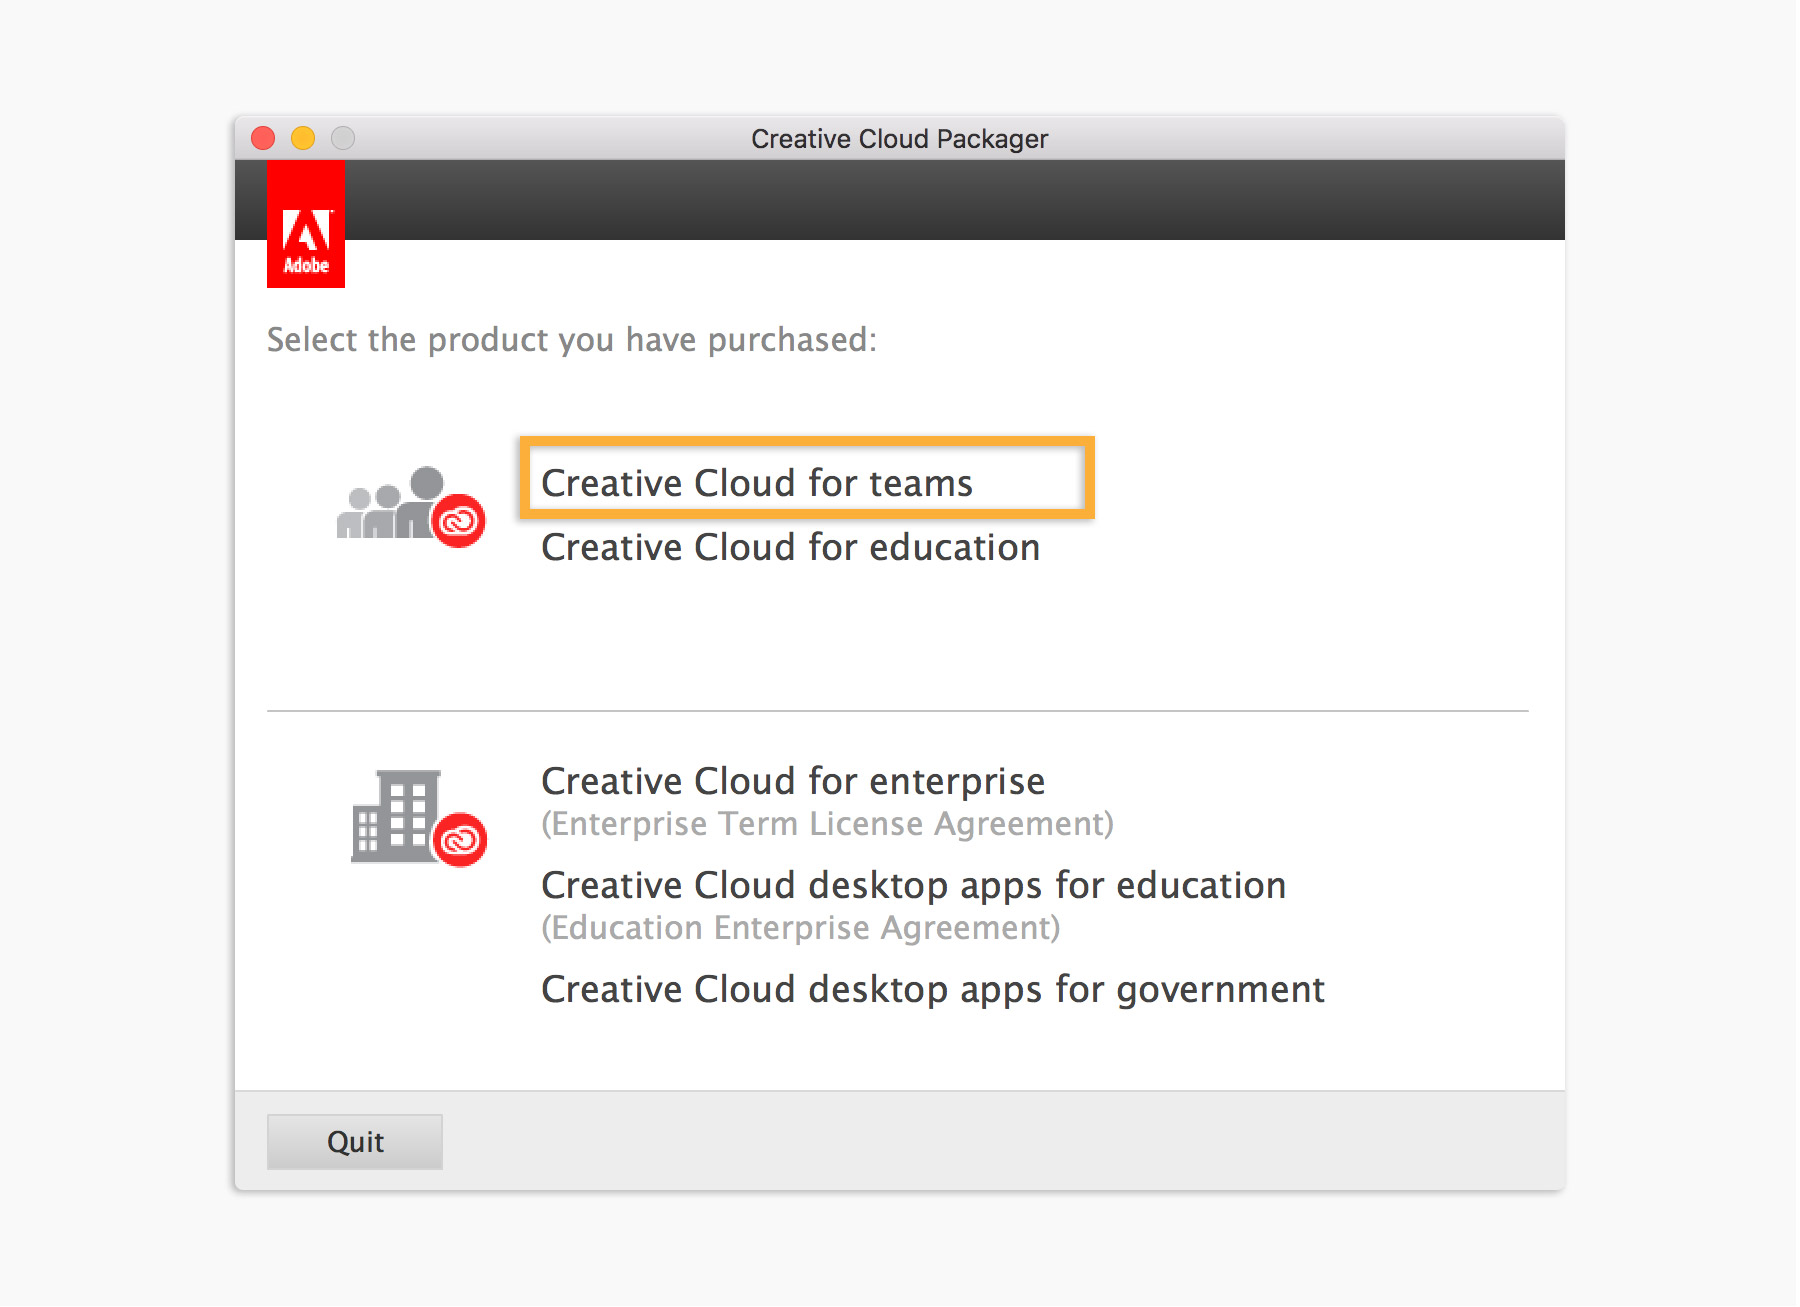Viewport: 1800px width, 1307px height.
Task: Click the dark header banner beside Adobe logo
Action: tap(950, 200)
